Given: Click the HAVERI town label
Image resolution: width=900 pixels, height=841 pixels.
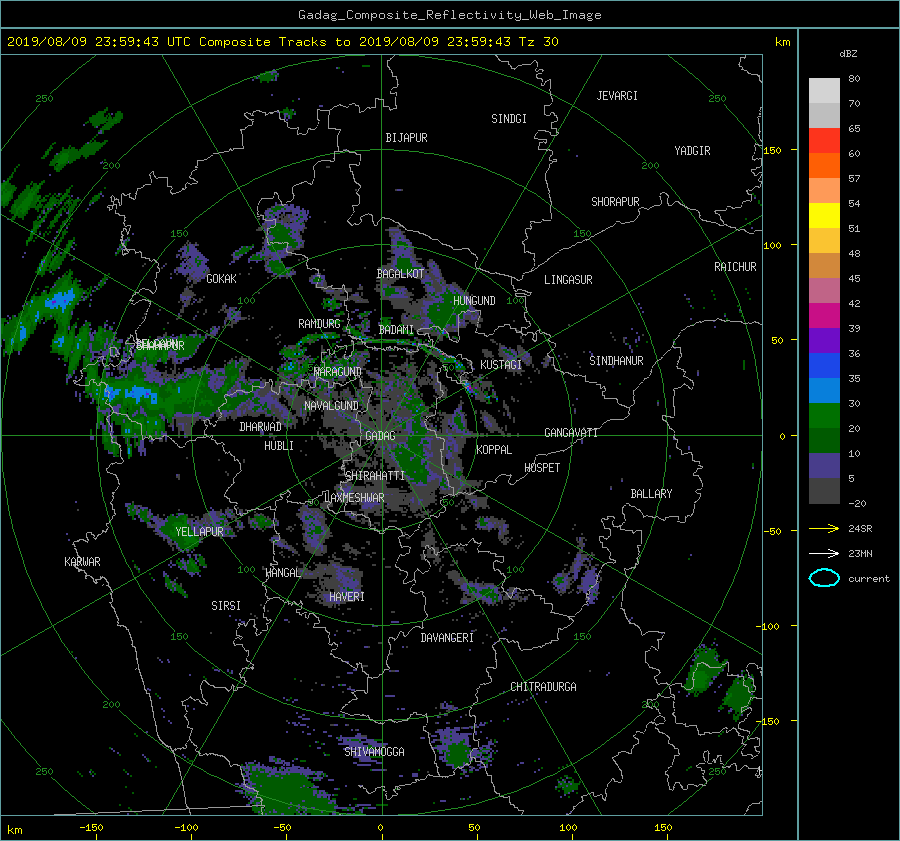Looking at the screenshot, I should 347,597.
